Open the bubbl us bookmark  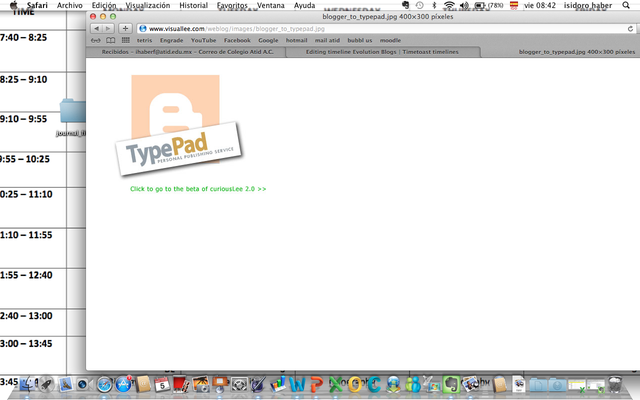coord(360,40)
